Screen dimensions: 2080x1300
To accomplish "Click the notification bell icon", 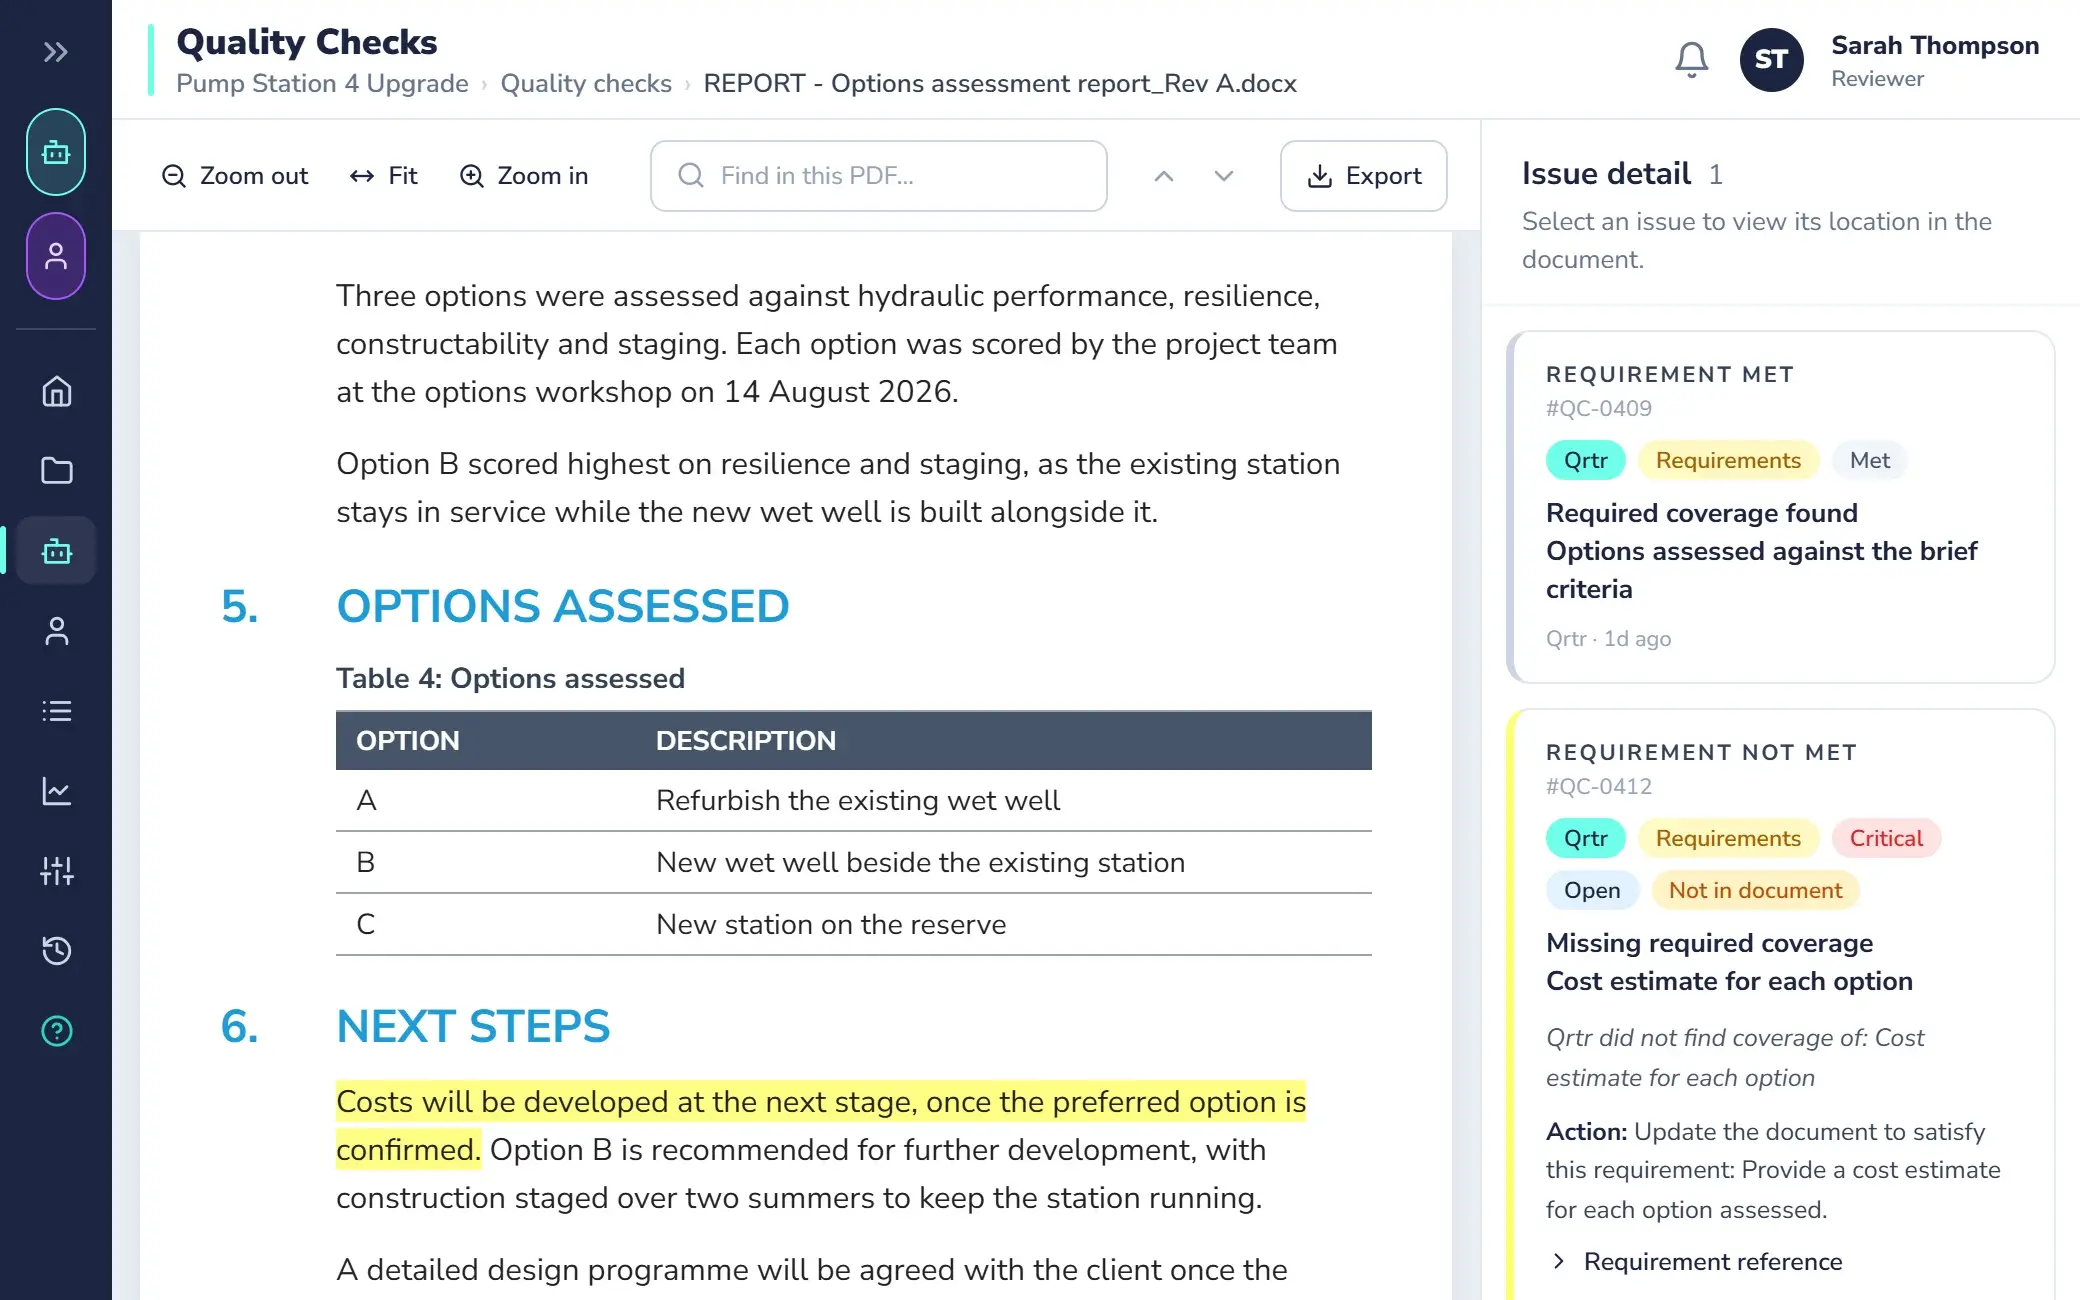I will pyautogui.click(x=1691, y=60).
